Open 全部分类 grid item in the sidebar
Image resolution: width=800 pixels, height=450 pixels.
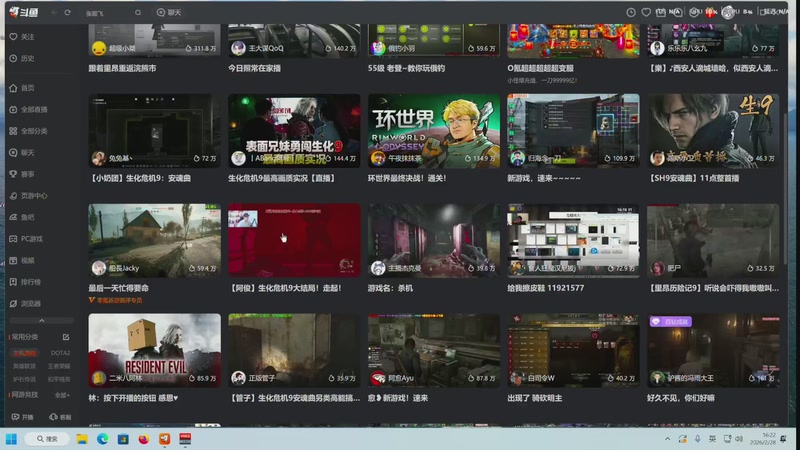coord(29,131)
